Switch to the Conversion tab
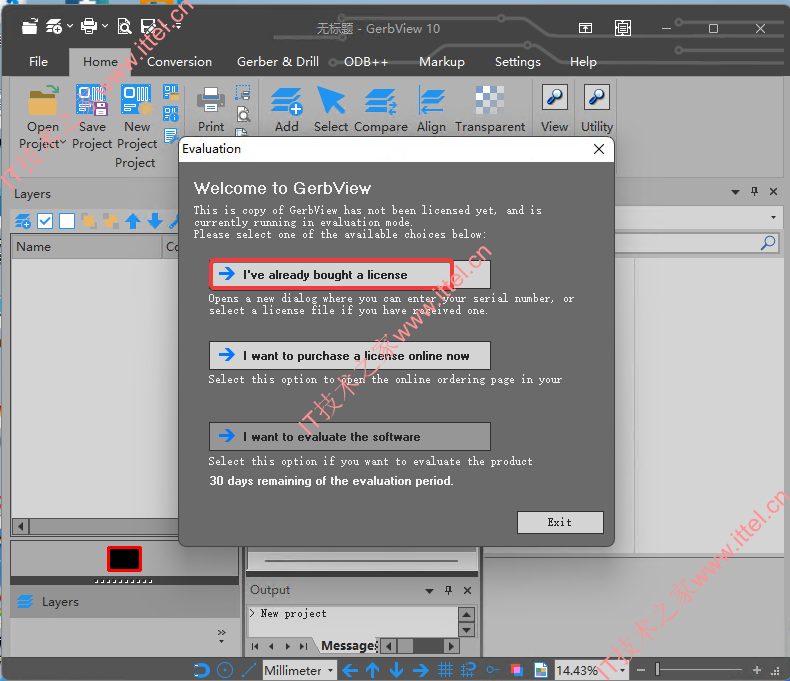 click(179, 62)
